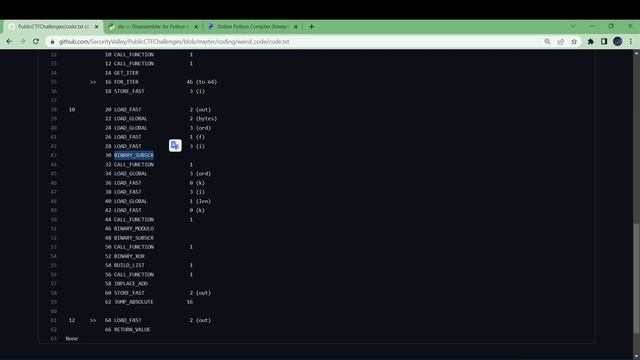Open the Extensions puzzle icon
The image size is (640, 360).
[591, 42]
